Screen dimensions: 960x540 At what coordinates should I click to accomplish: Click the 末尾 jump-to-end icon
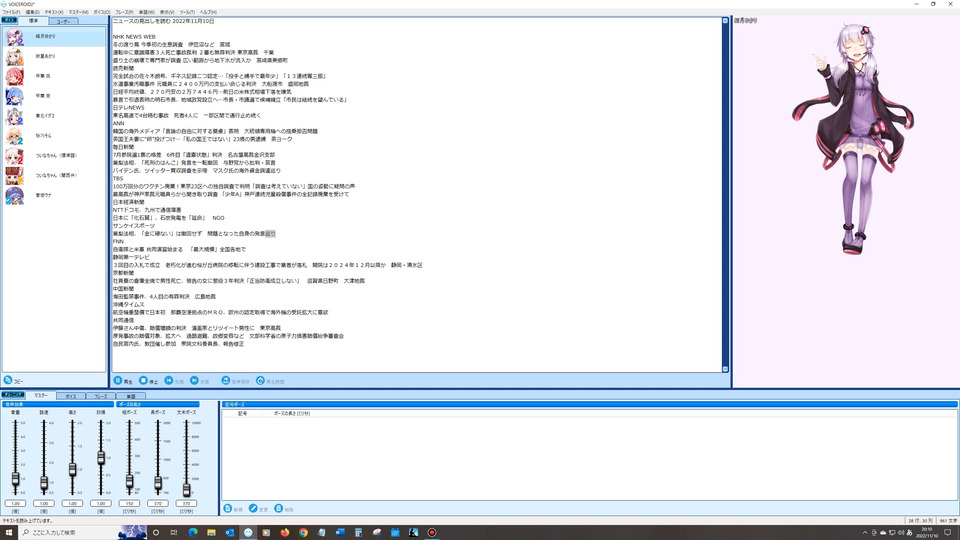coord(194,381)
